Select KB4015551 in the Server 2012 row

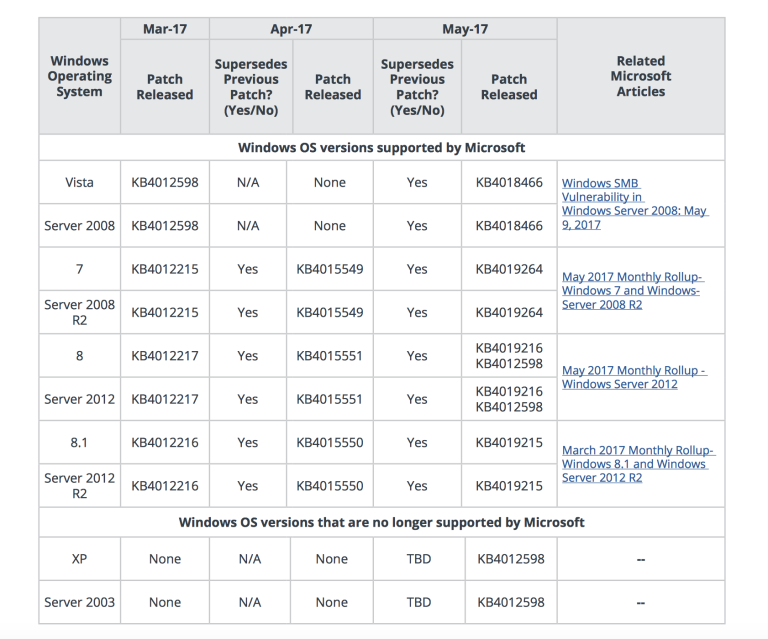(x=330, y=399)
